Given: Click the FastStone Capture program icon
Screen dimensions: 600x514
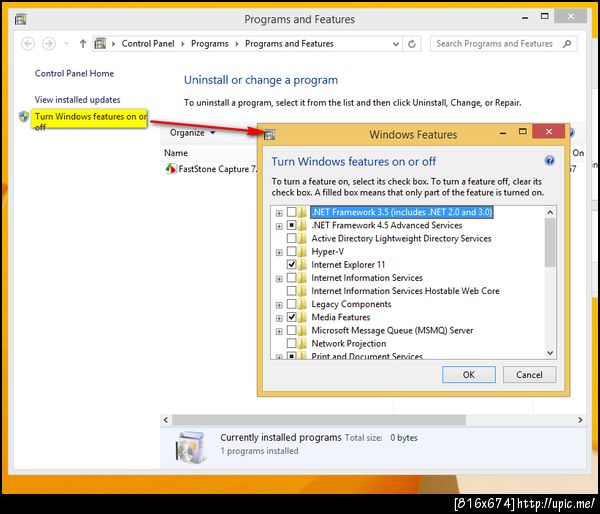Looking at the screenshot, I should [171, 169].
